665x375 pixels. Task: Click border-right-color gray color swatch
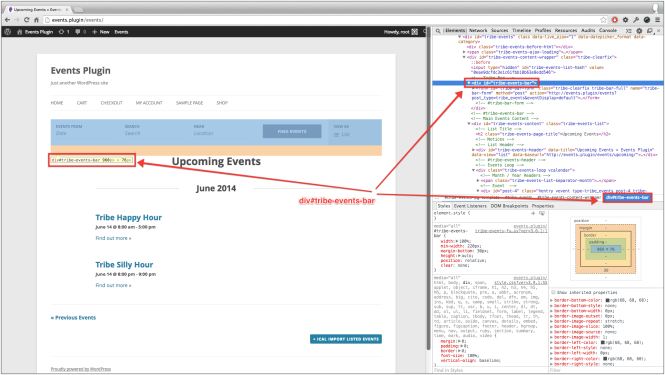[605, 359]
